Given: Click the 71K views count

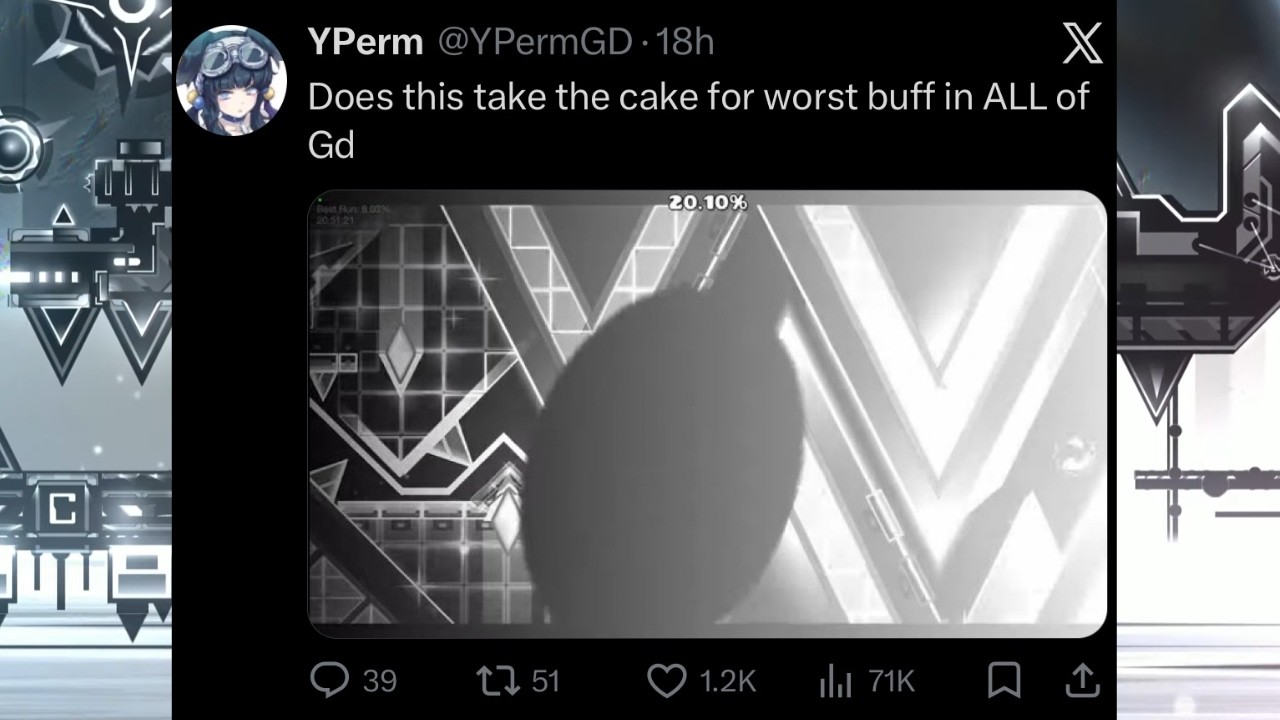Looking at the screenshot, I should 891,682.
